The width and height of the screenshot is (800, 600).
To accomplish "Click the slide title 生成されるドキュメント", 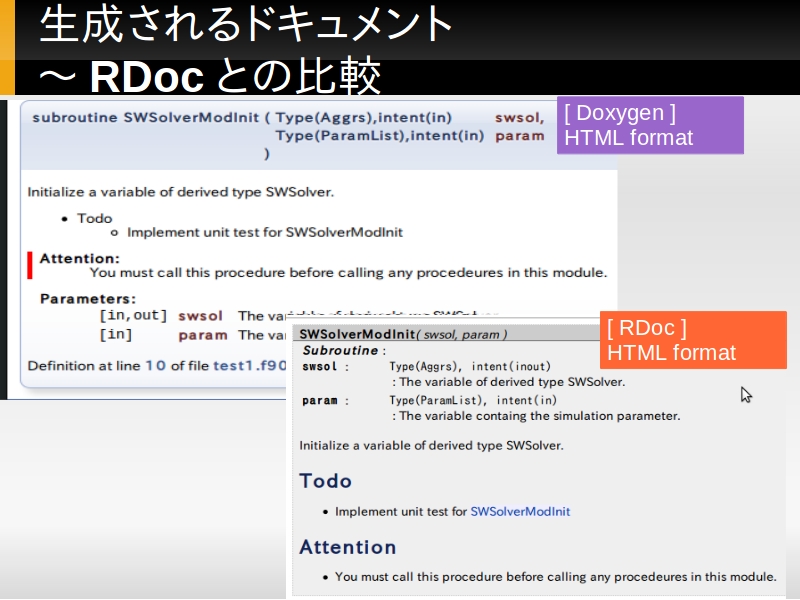I will coord(246,25).
